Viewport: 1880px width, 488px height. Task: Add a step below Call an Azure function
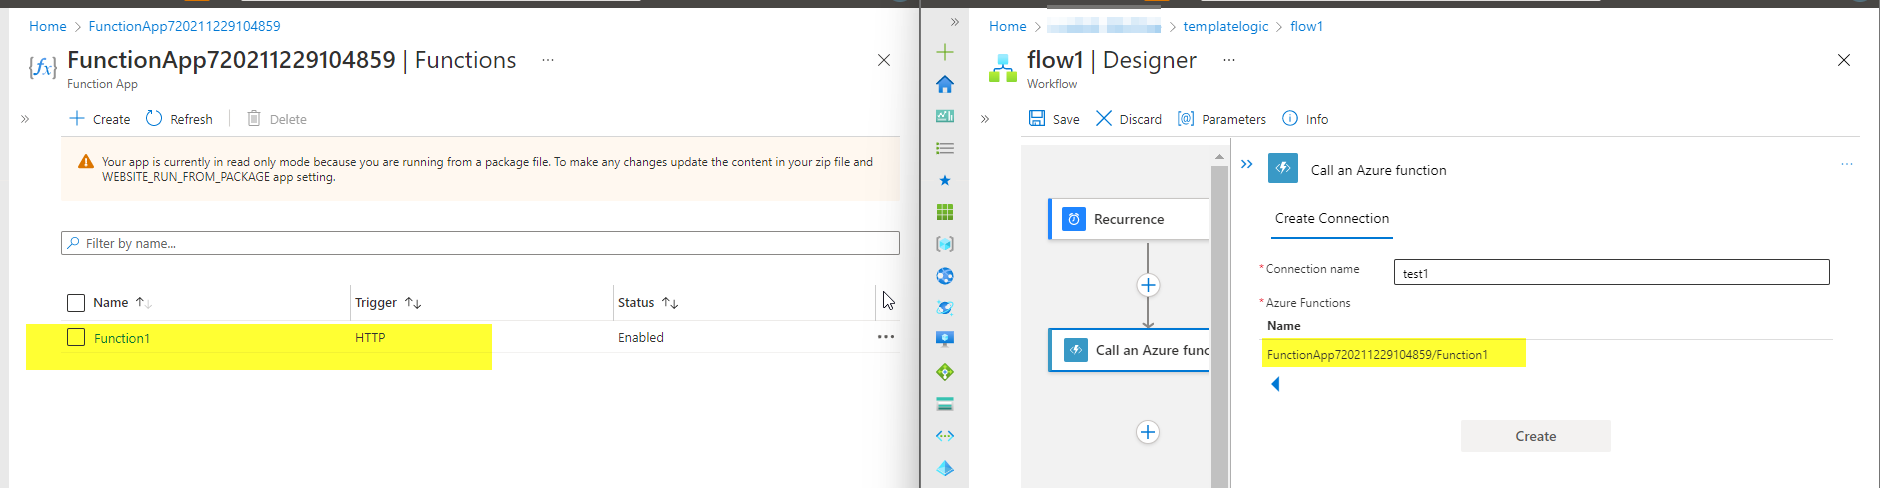pos(1148,432)
